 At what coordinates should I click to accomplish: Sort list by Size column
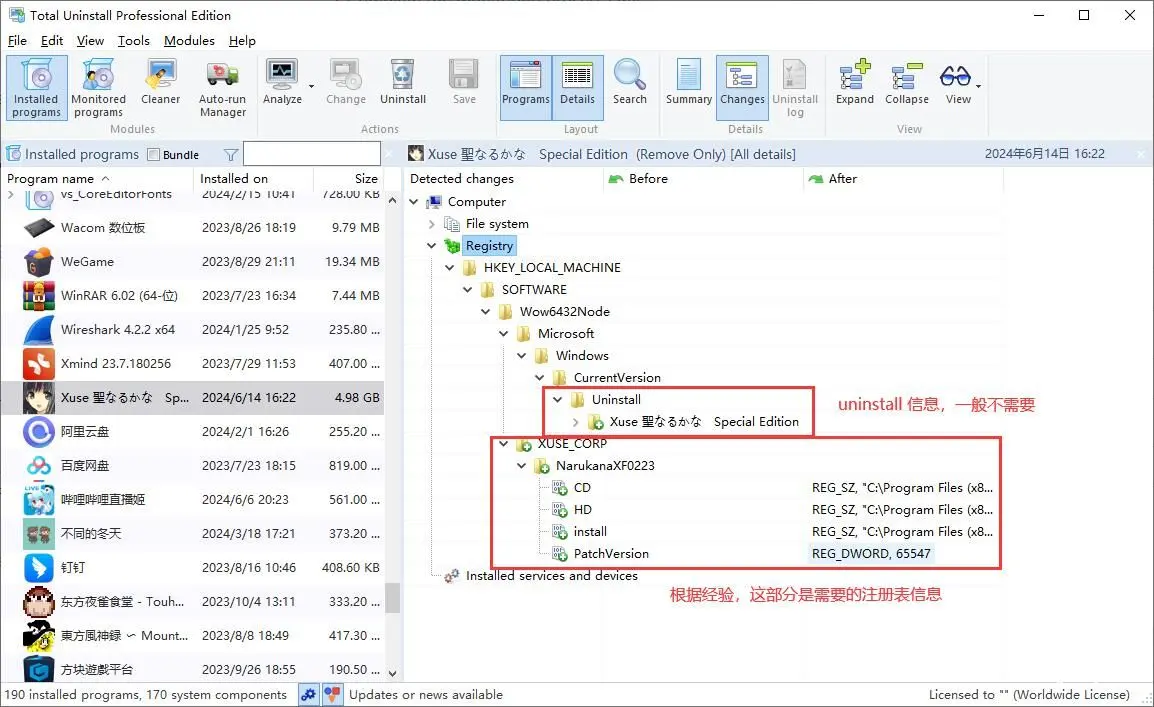click(348, 179)
